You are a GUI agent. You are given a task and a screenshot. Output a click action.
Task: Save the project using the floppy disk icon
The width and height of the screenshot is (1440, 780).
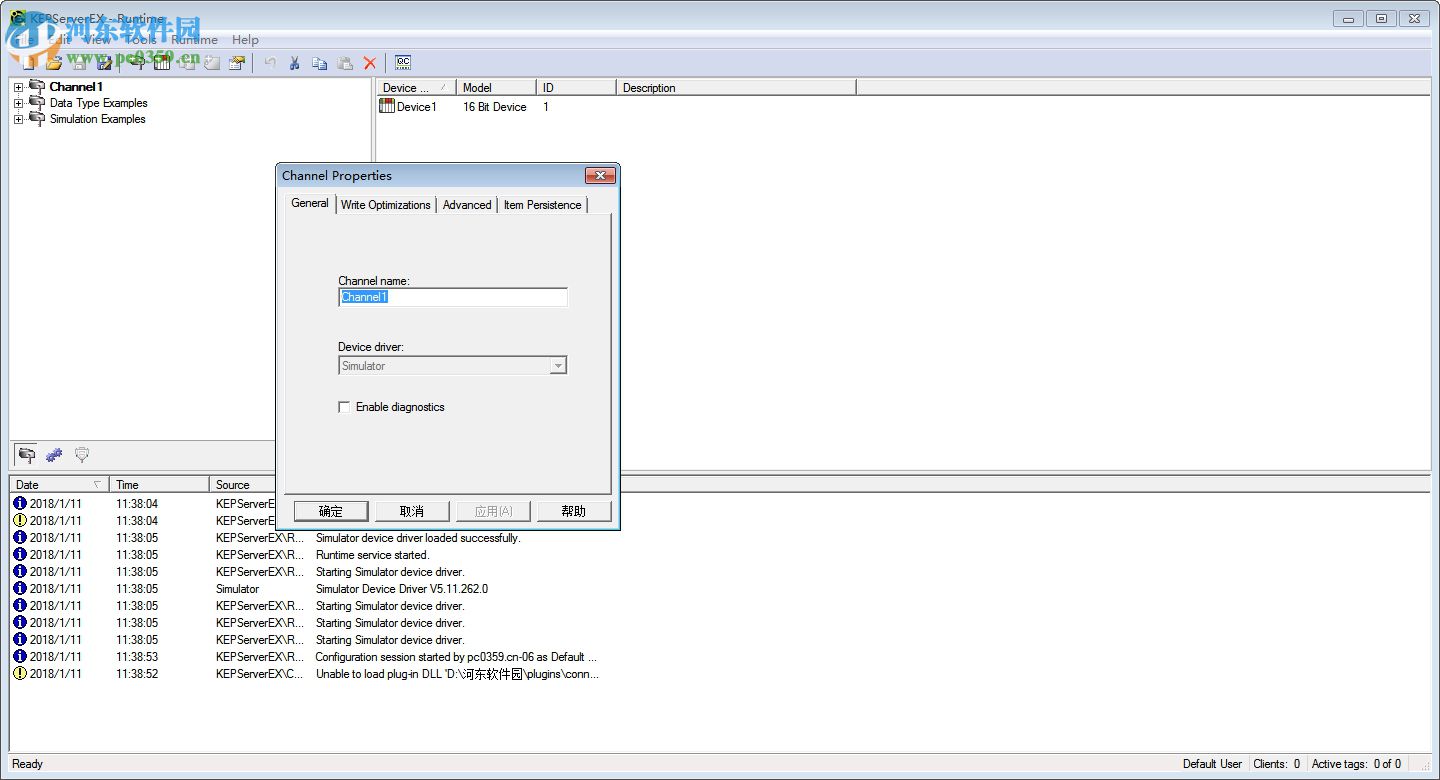[x=79, y=63]
